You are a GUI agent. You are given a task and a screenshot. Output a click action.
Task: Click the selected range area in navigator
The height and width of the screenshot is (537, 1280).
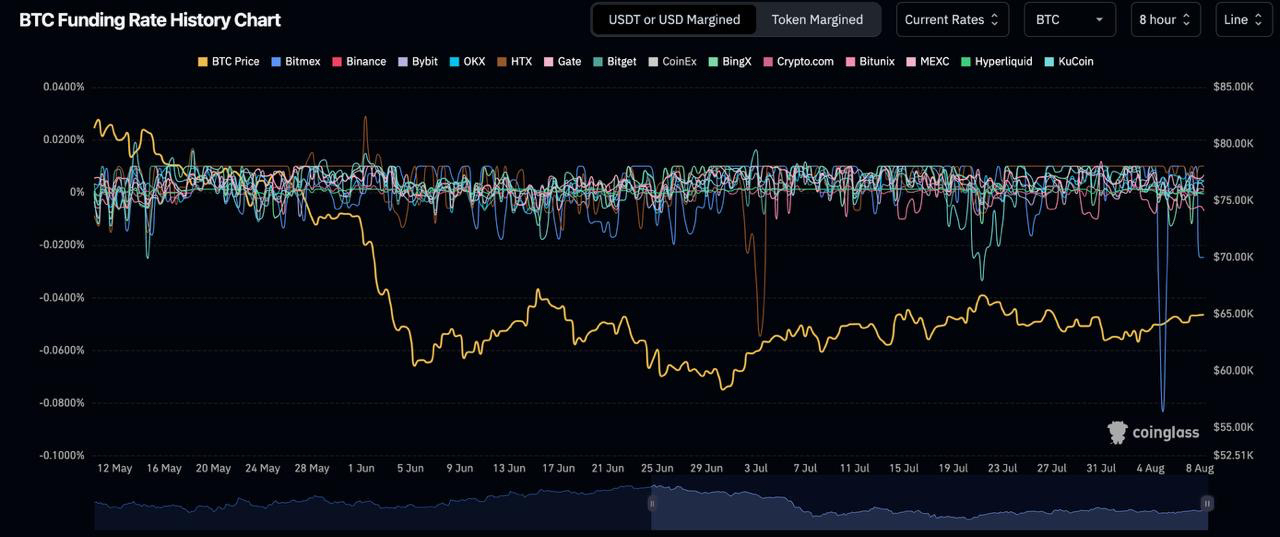pyautogui.click(x=929, y=505)
